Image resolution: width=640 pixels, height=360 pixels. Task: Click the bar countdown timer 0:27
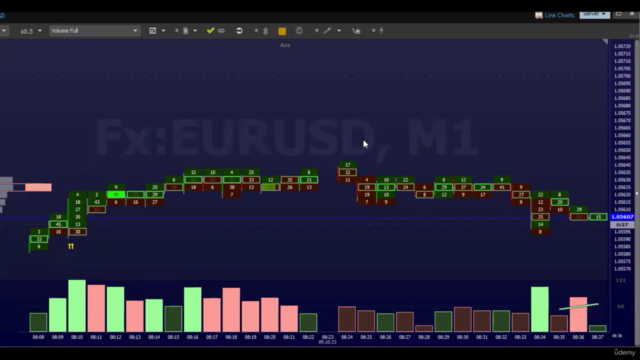pyautogui.click(x=622, y=225)
